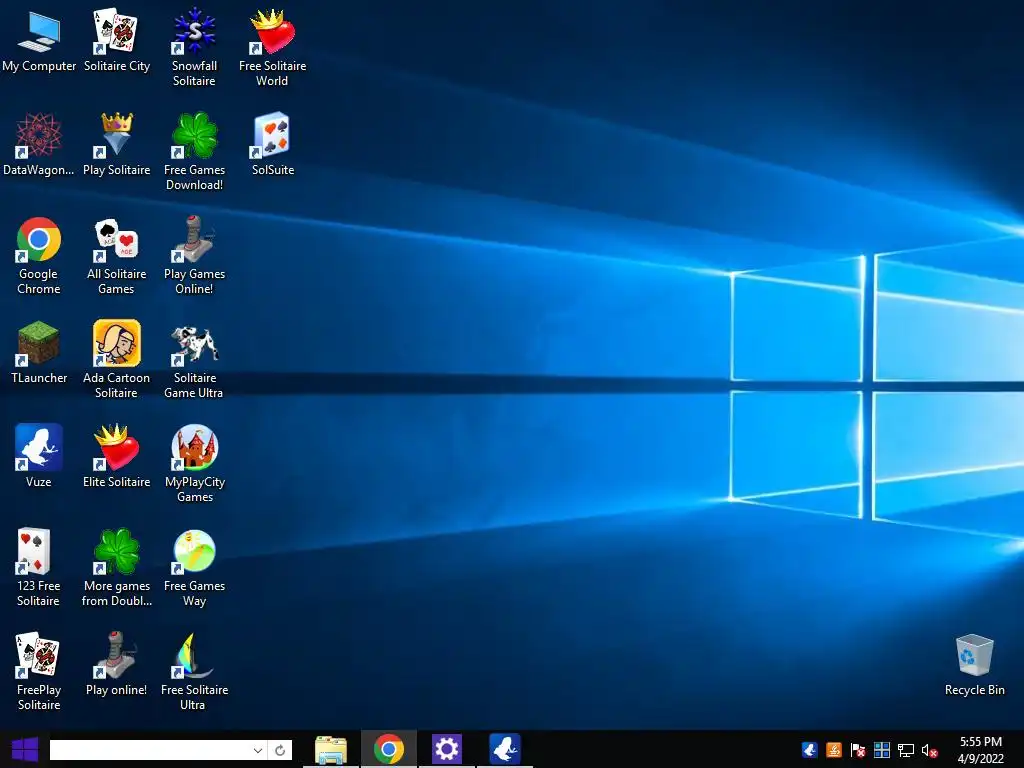The width and height of the screenshot is (1024, 768).
Task: Click Free Games Download! clover icon
Action: pos(195,135)
